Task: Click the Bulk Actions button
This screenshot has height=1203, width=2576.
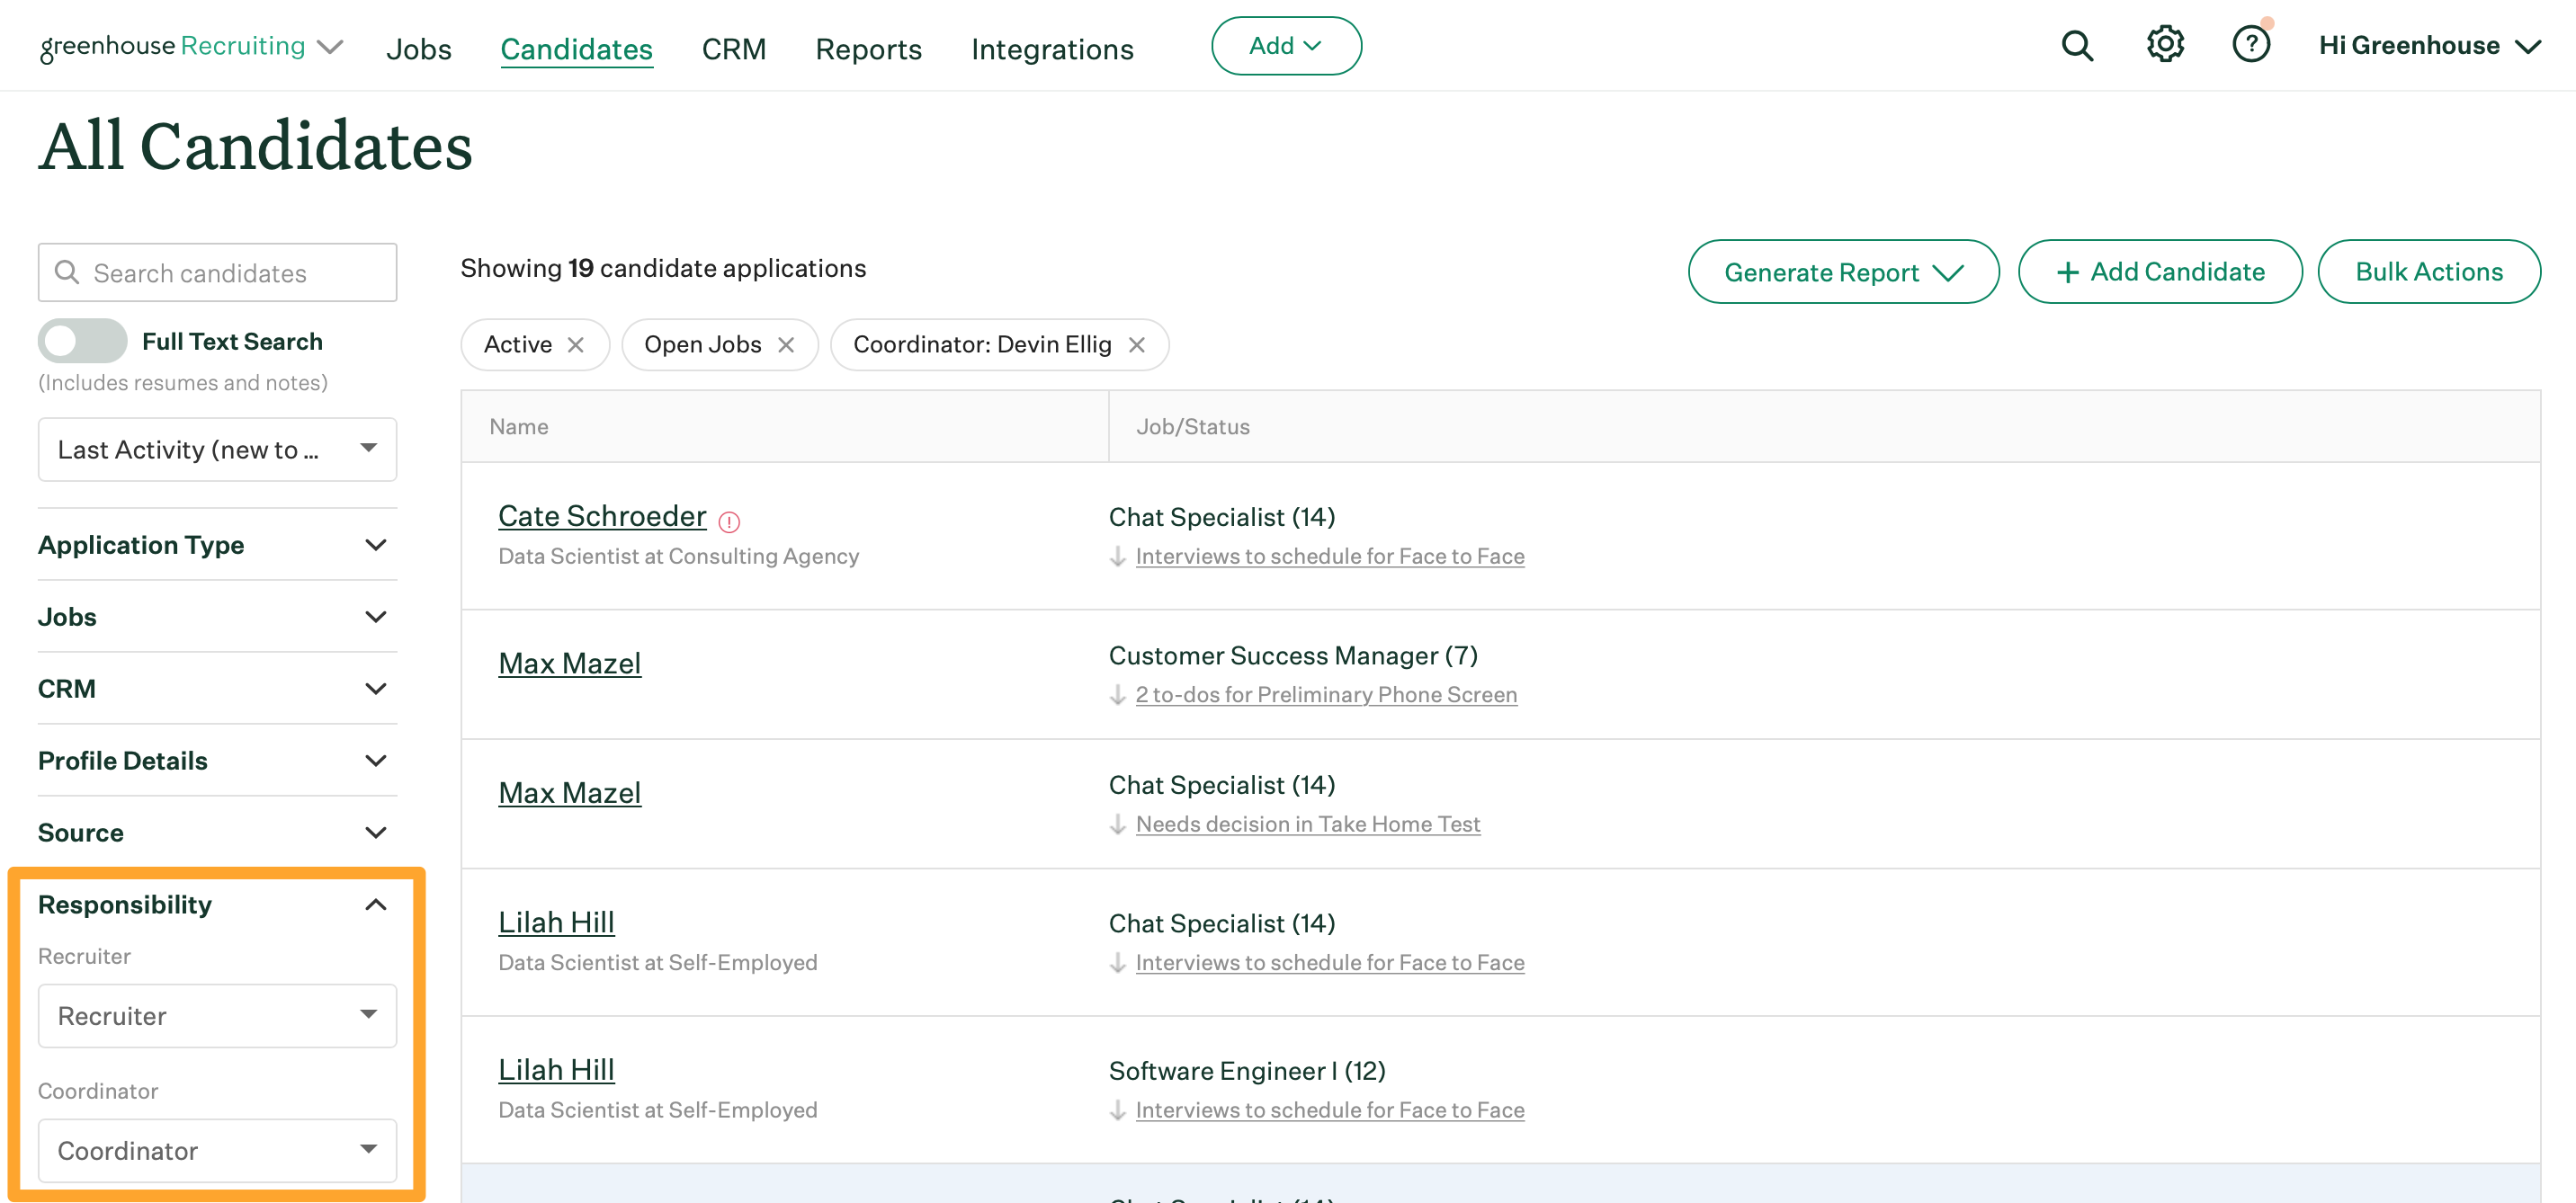Action: tap(2429, 272)
